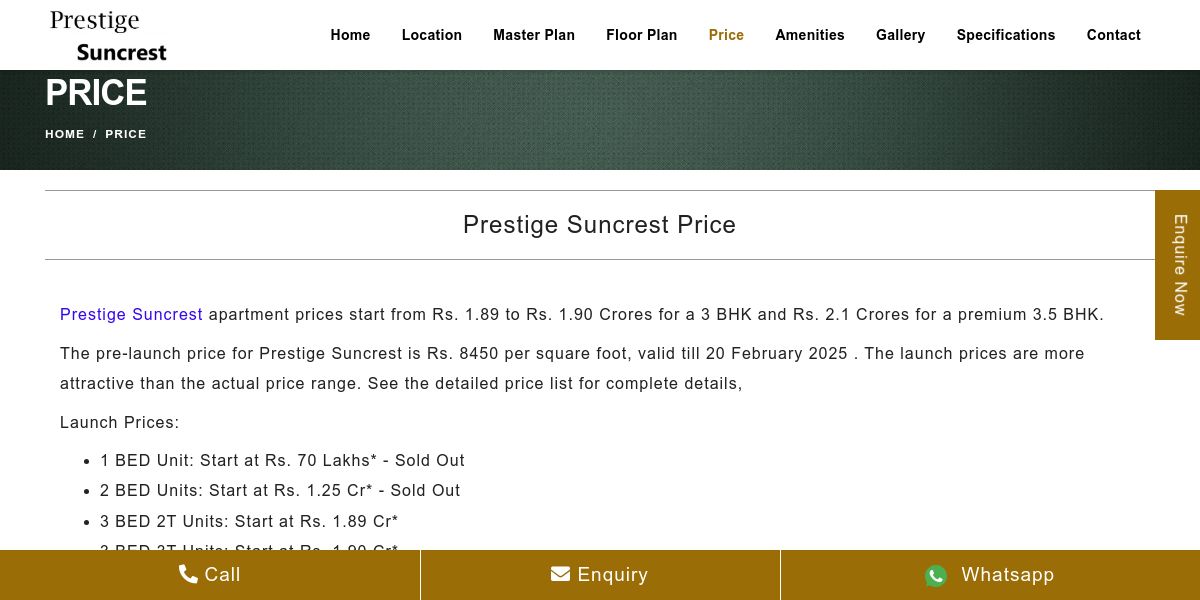Click the Call button at bottom
The height and width of the screenshot is (600, 1200).
[x=210, y=575]
